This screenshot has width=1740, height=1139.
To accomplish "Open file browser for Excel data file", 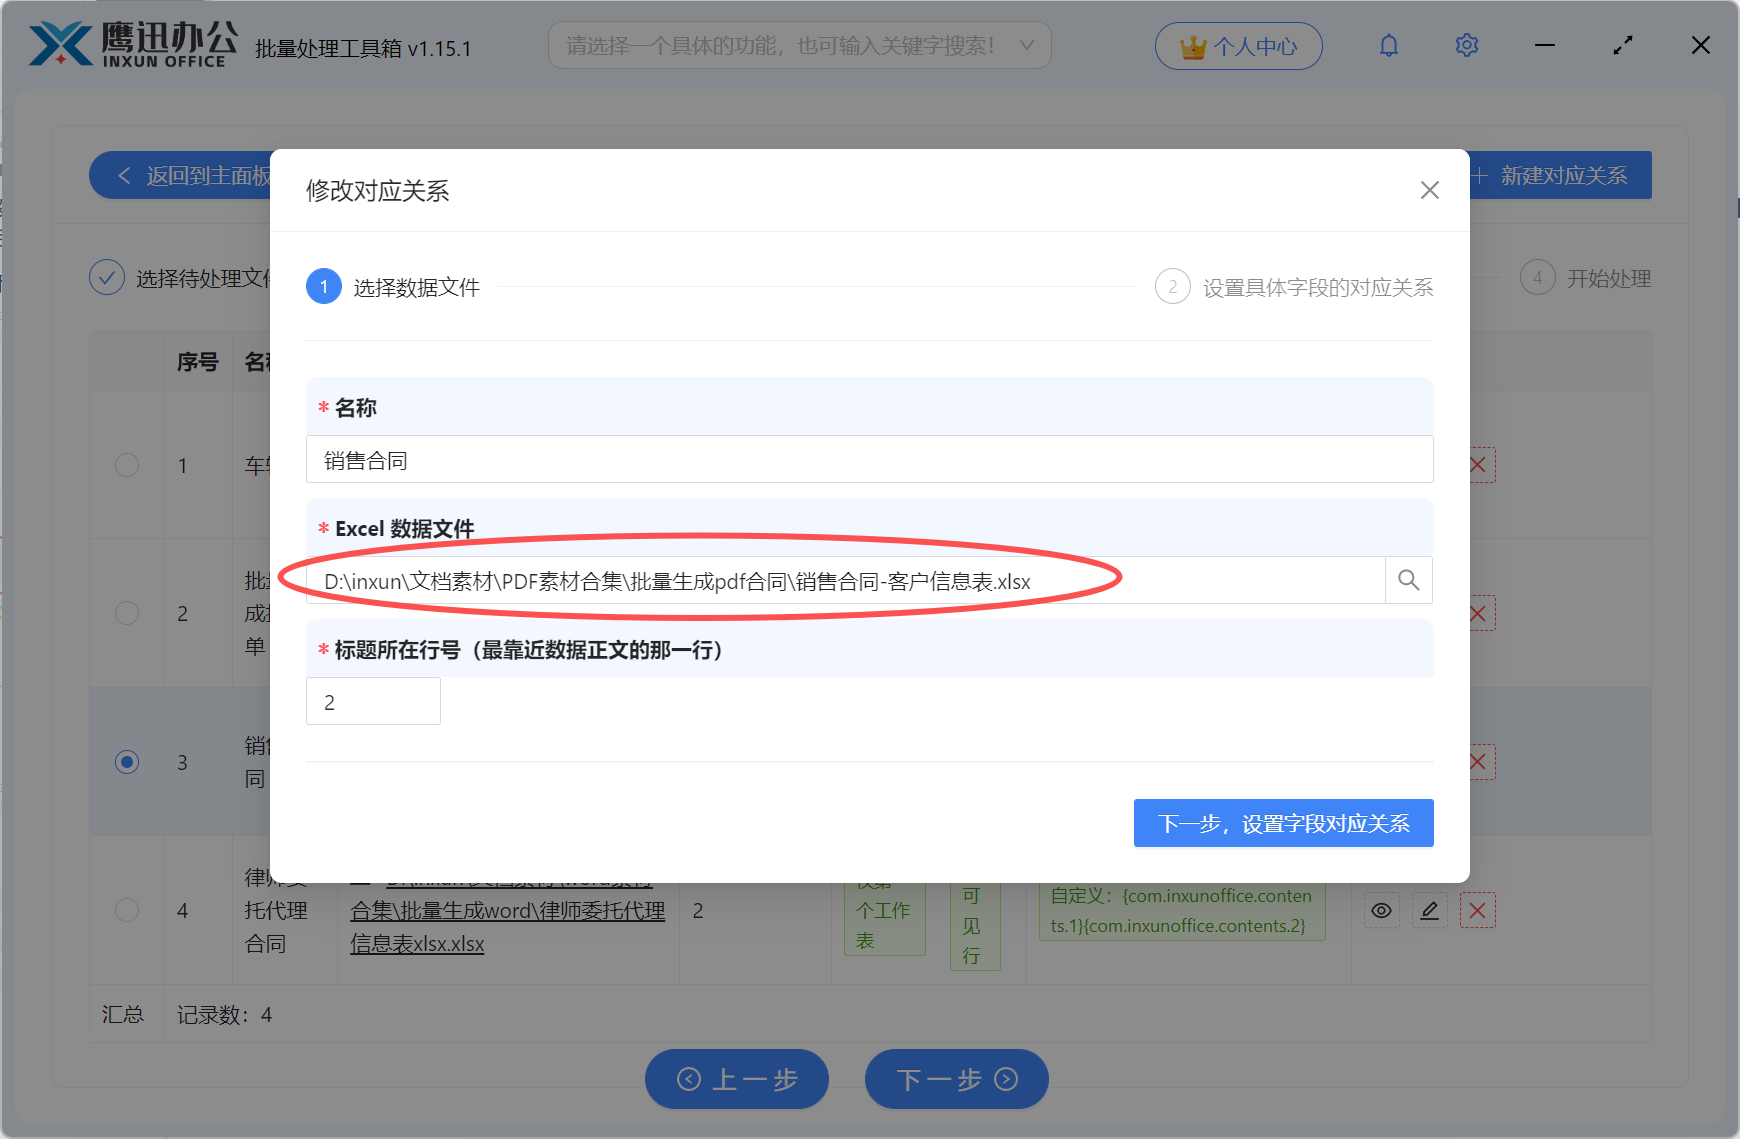I will [1408, 580].
